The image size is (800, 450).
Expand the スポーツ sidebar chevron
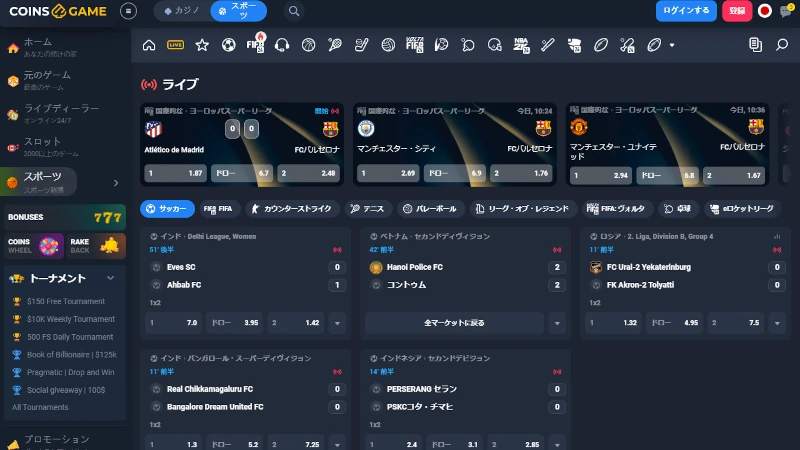tap(116, 183)
